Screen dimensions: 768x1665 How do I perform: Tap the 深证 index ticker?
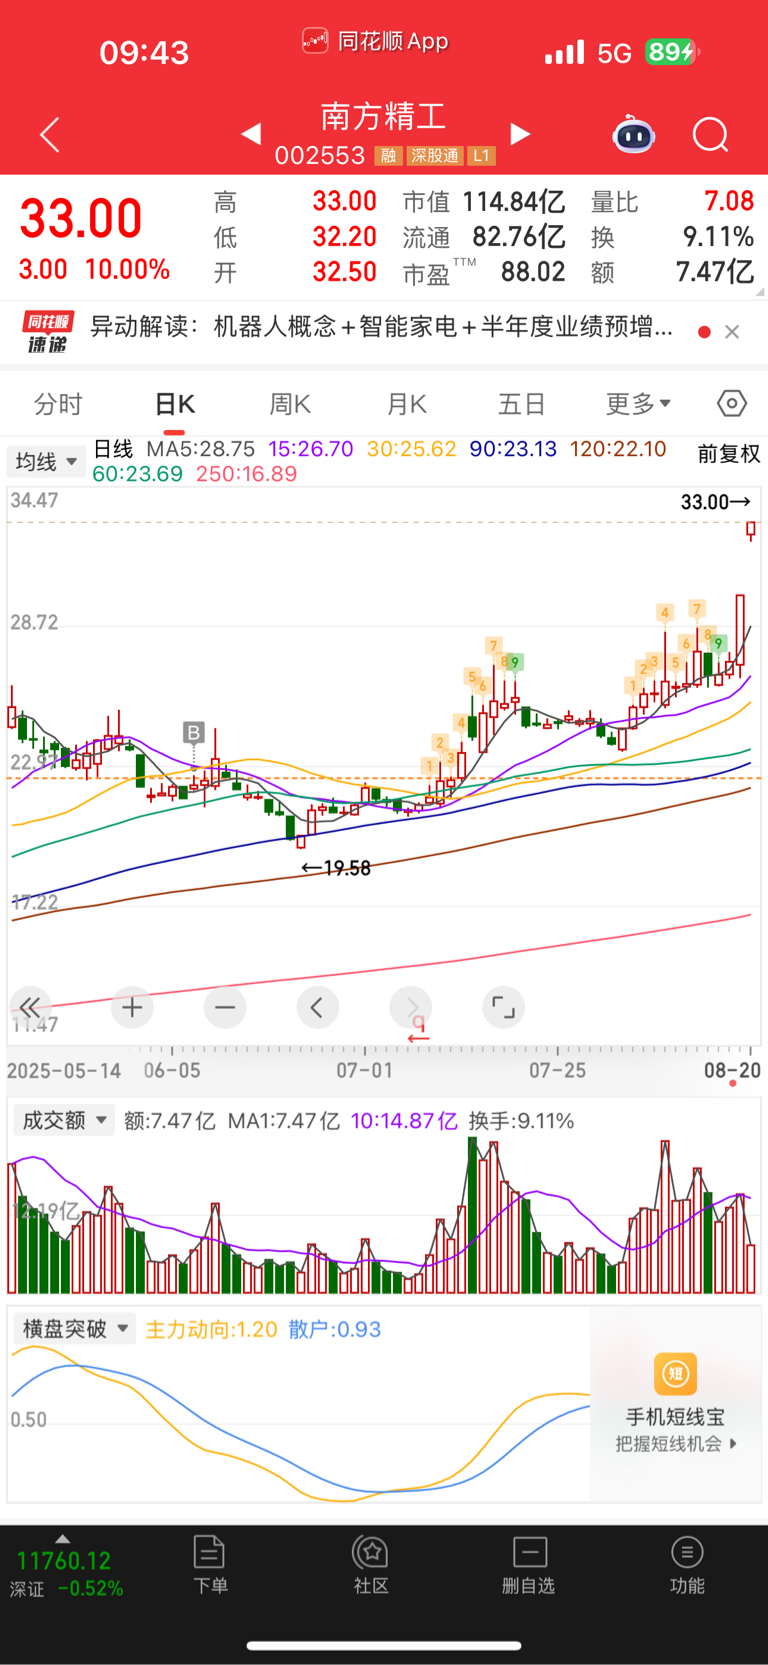click(x=66, y=1573)
